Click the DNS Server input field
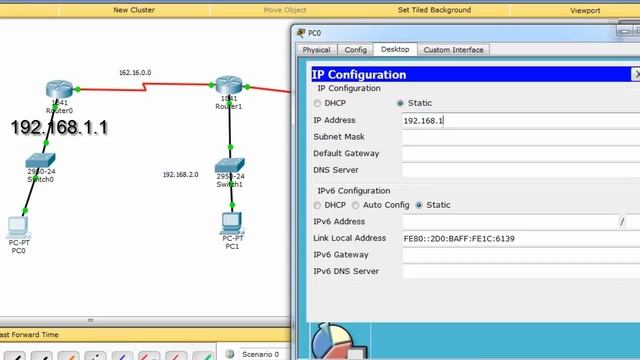Image resolution: width=640 pixels, height=360 pixels. [521, 170]
